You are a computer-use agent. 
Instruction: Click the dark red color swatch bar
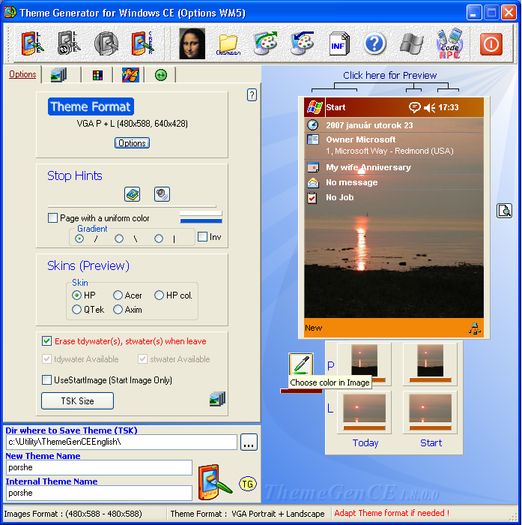[x=301, y=391]
